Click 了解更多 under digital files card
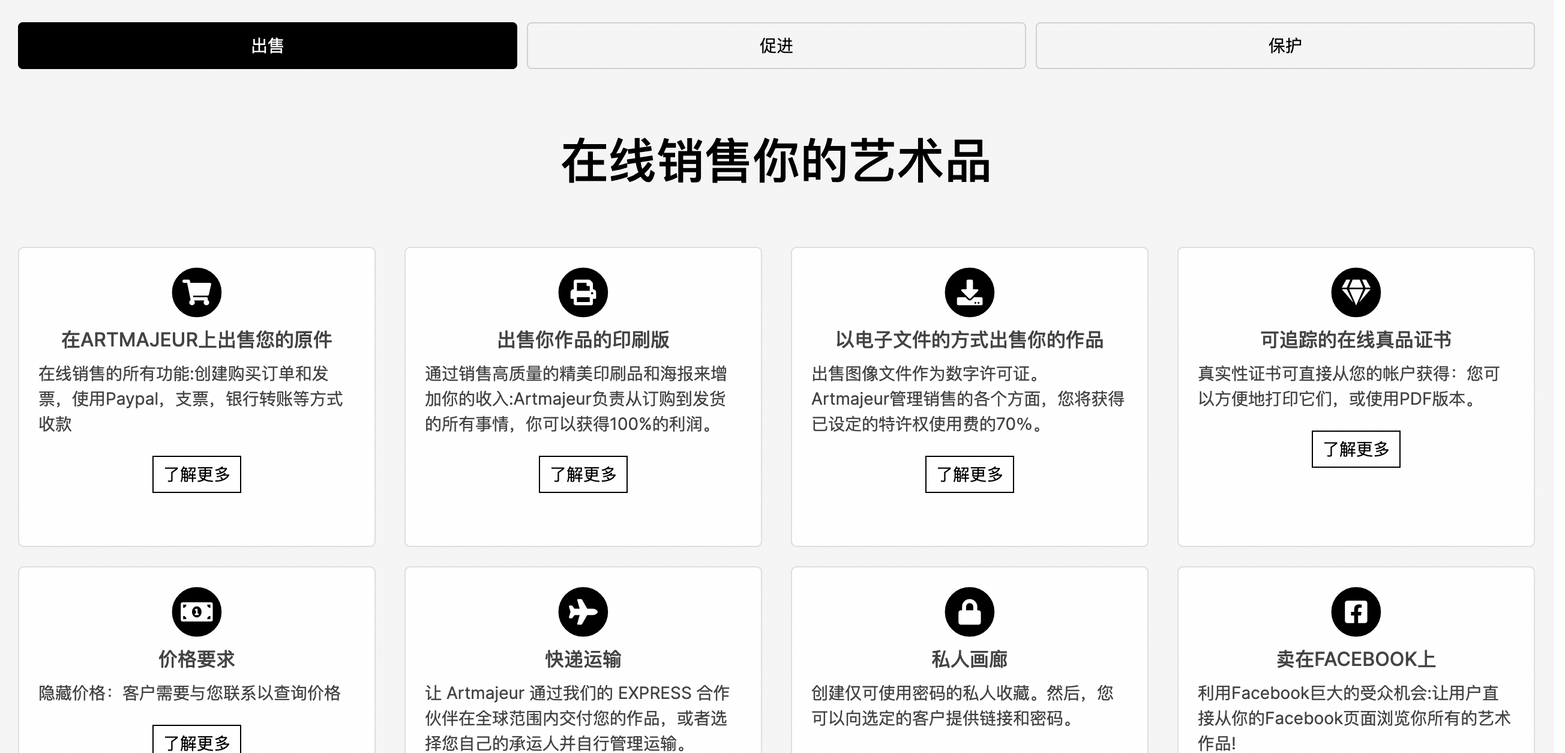Screen dimensions: 1565x753 click(x=969, y=474)
